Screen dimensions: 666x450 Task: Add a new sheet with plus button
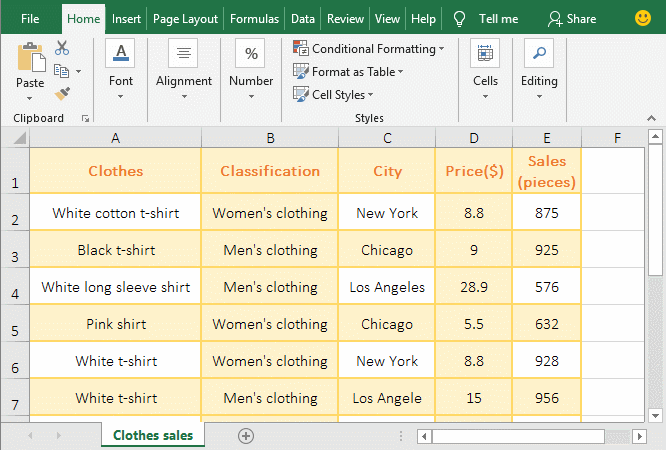click(246, 435)
